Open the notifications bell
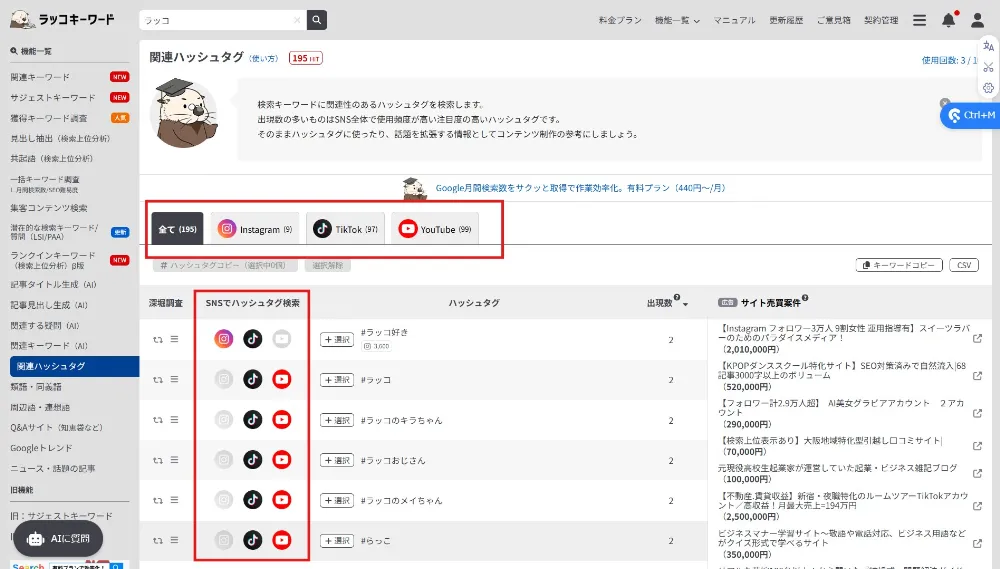The height and width of the screenshot is (569, 1000). click(x=948, y=20)
